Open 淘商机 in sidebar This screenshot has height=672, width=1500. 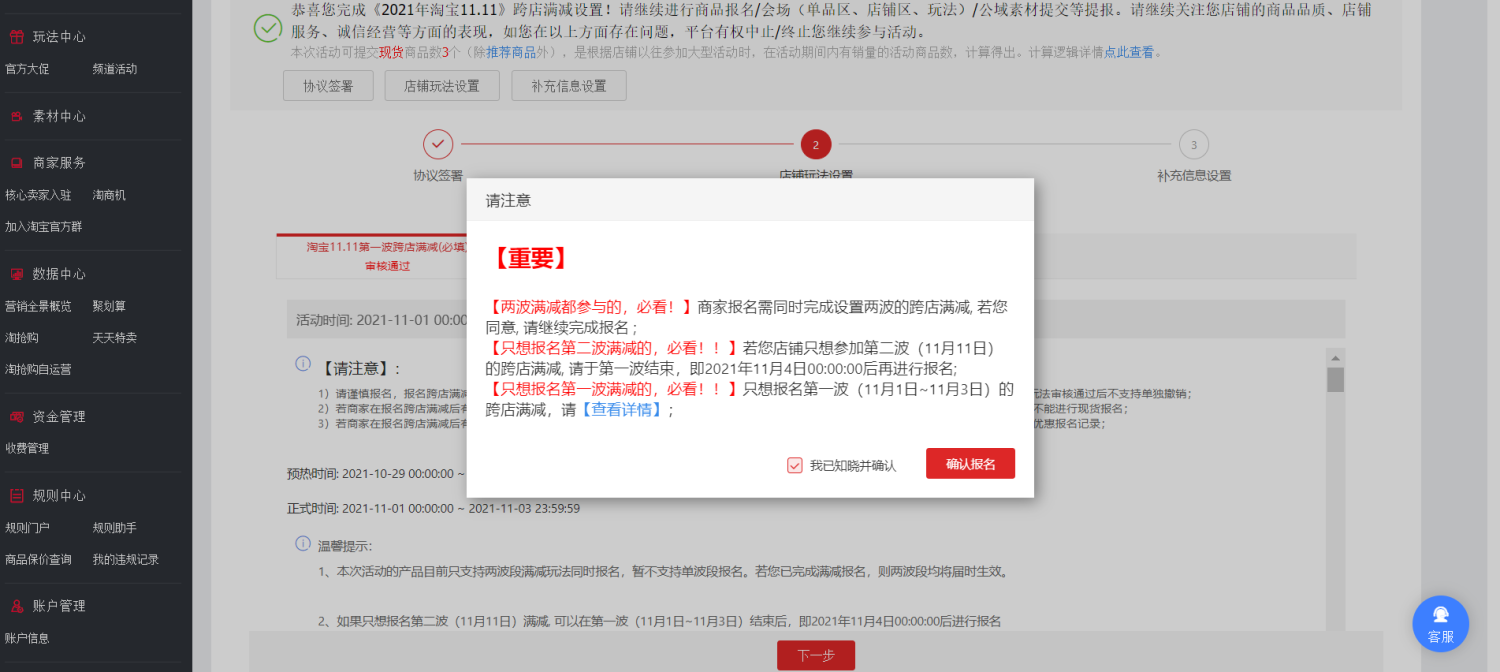coord(109,195)
